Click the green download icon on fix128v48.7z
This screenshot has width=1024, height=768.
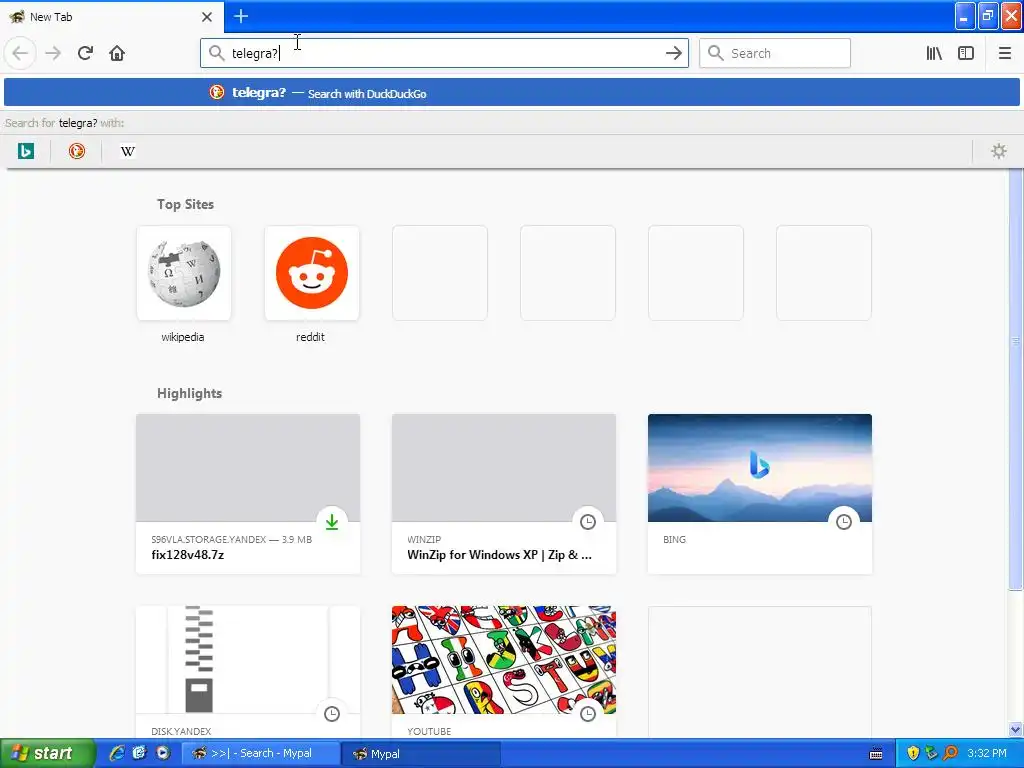coord(332,522)
